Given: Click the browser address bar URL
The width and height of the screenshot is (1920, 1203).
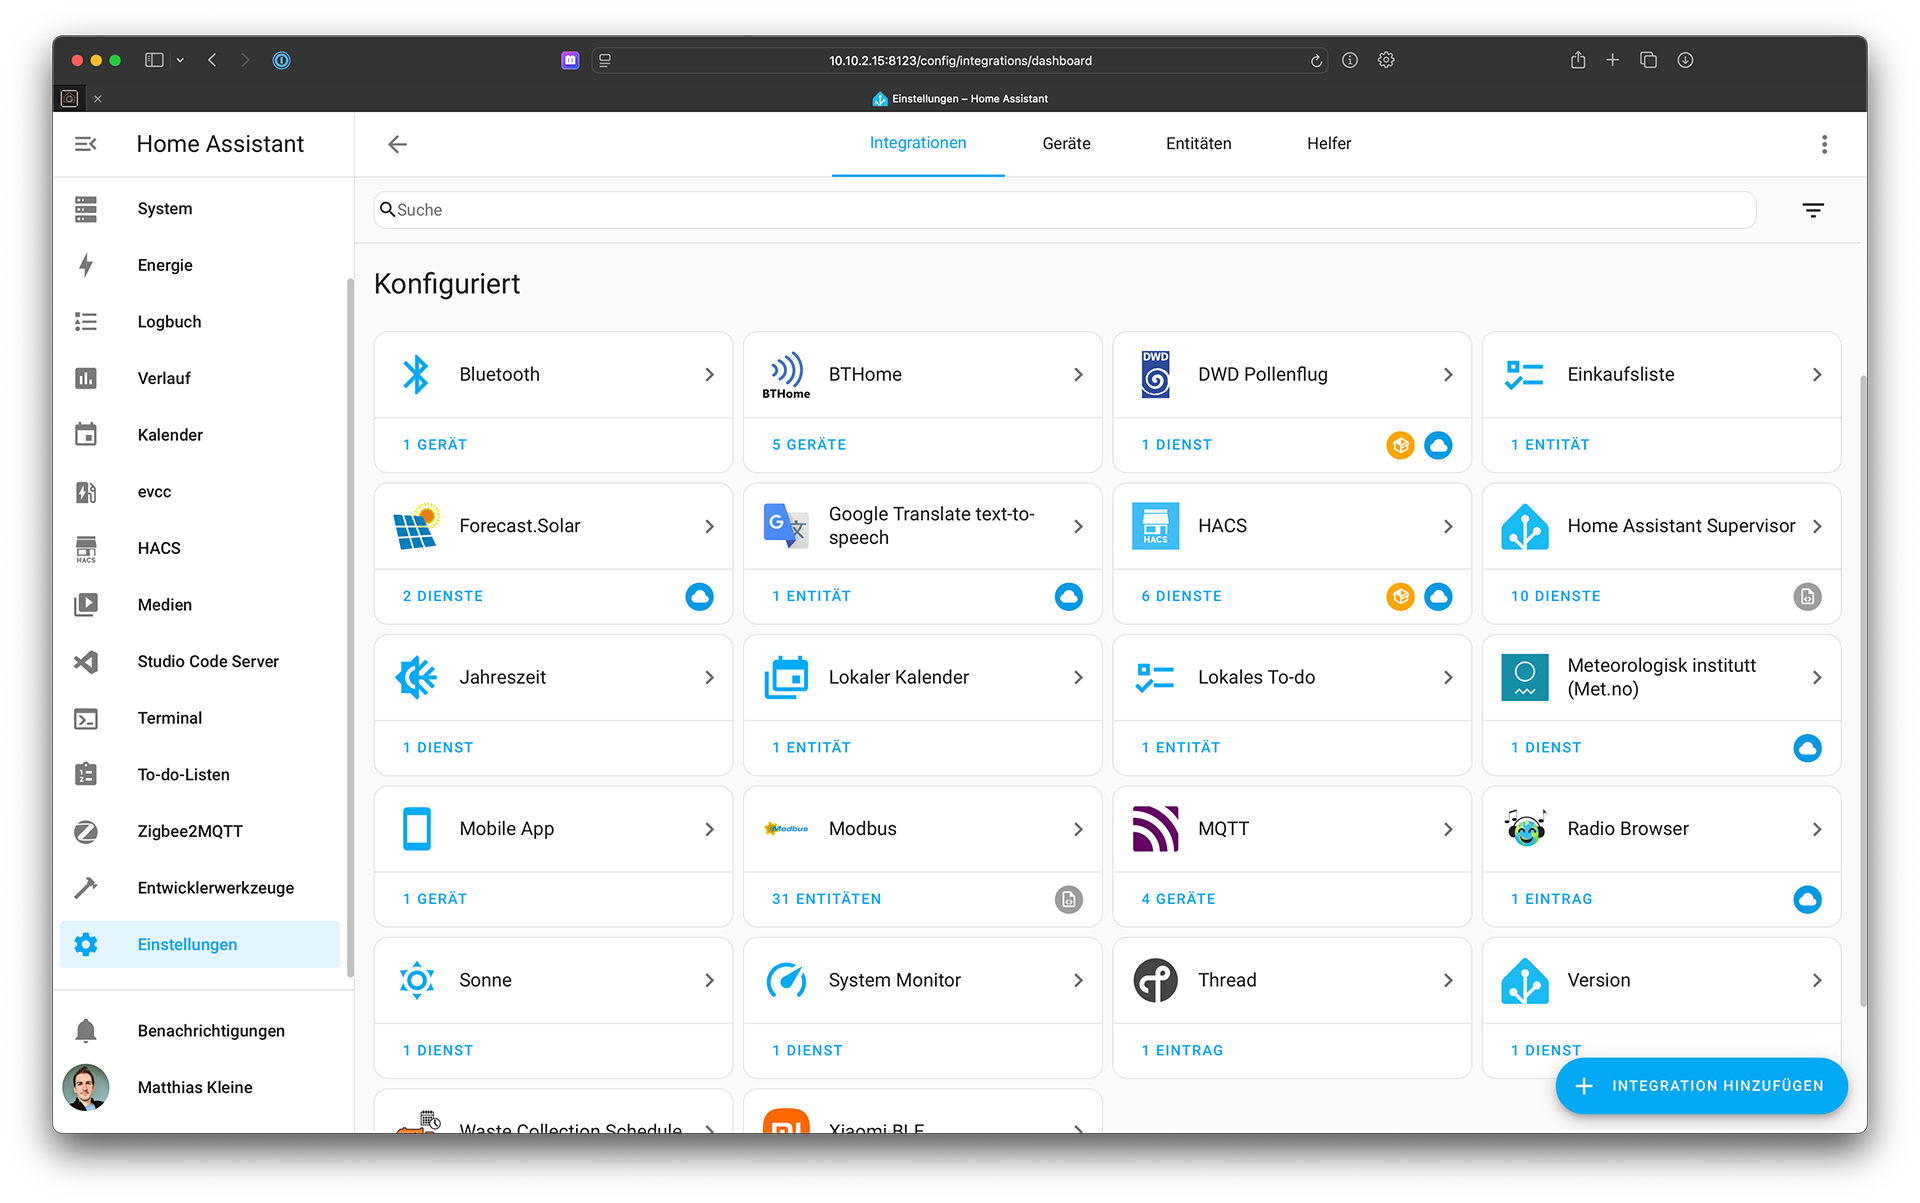Looking at the screenshot, I should 960,61.
